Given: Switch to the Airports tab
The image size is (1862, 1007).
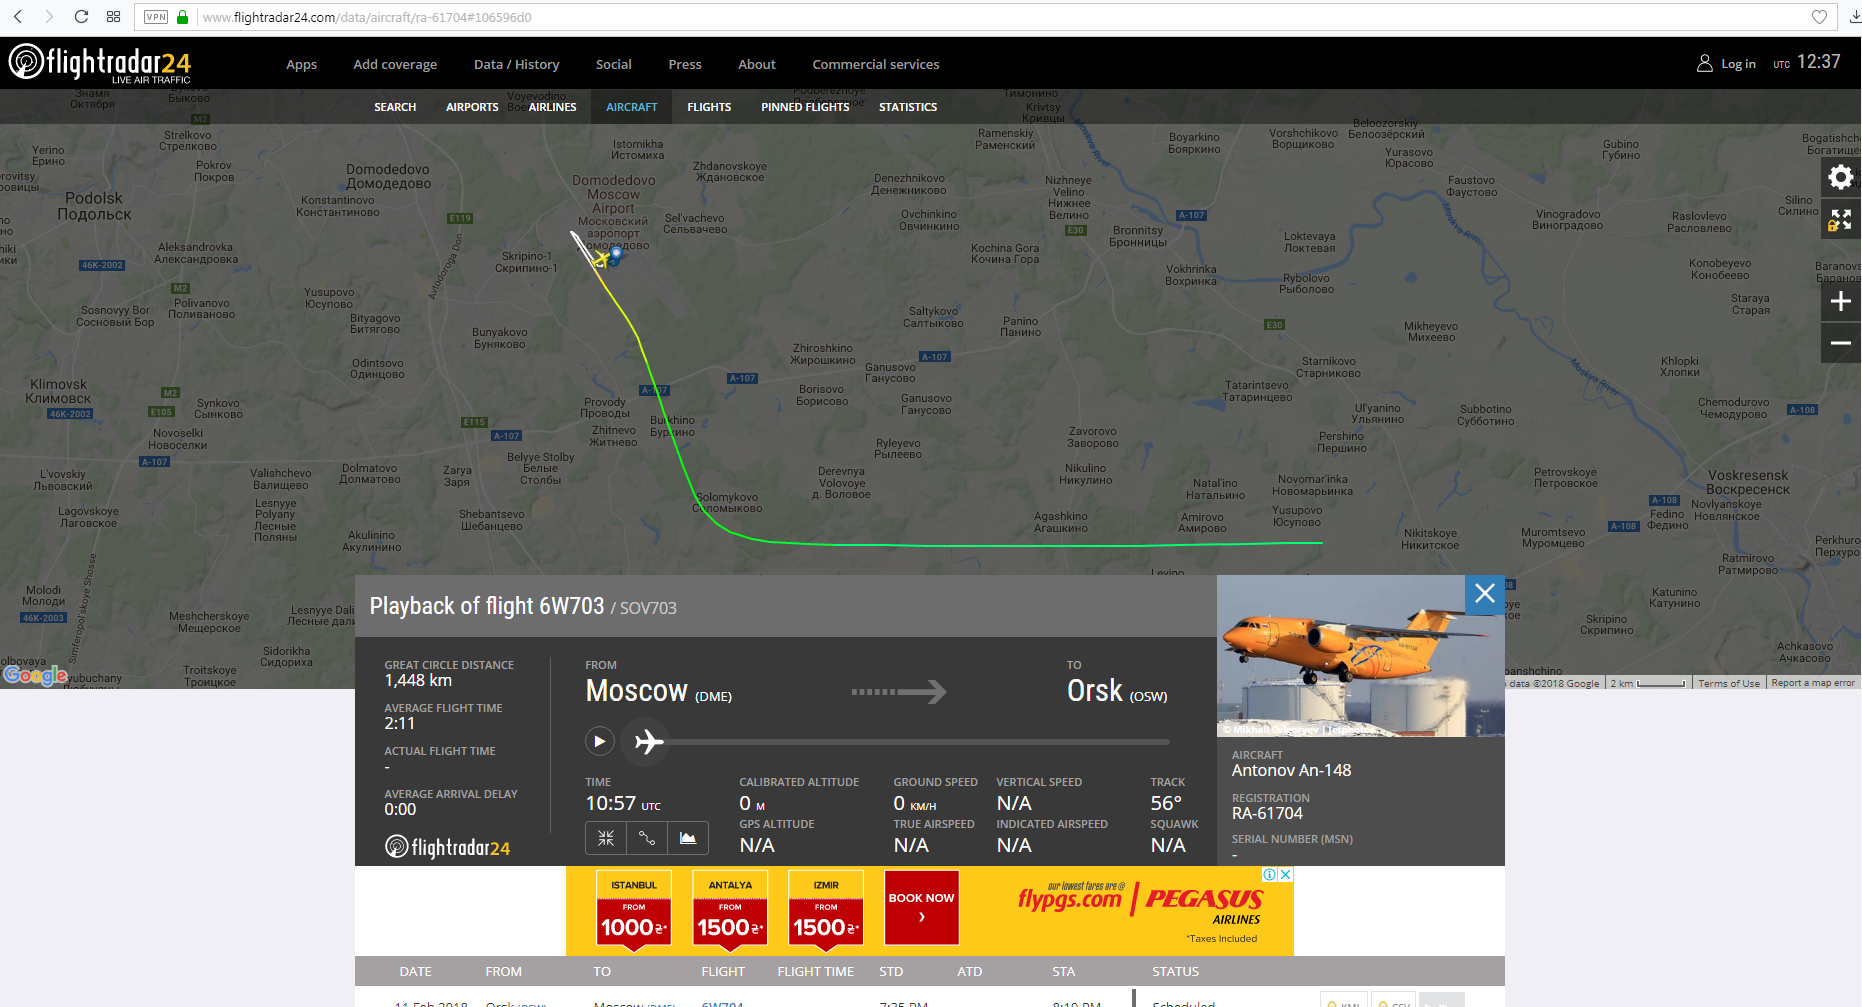Looking at the screenshot, I should coord(472,107).
